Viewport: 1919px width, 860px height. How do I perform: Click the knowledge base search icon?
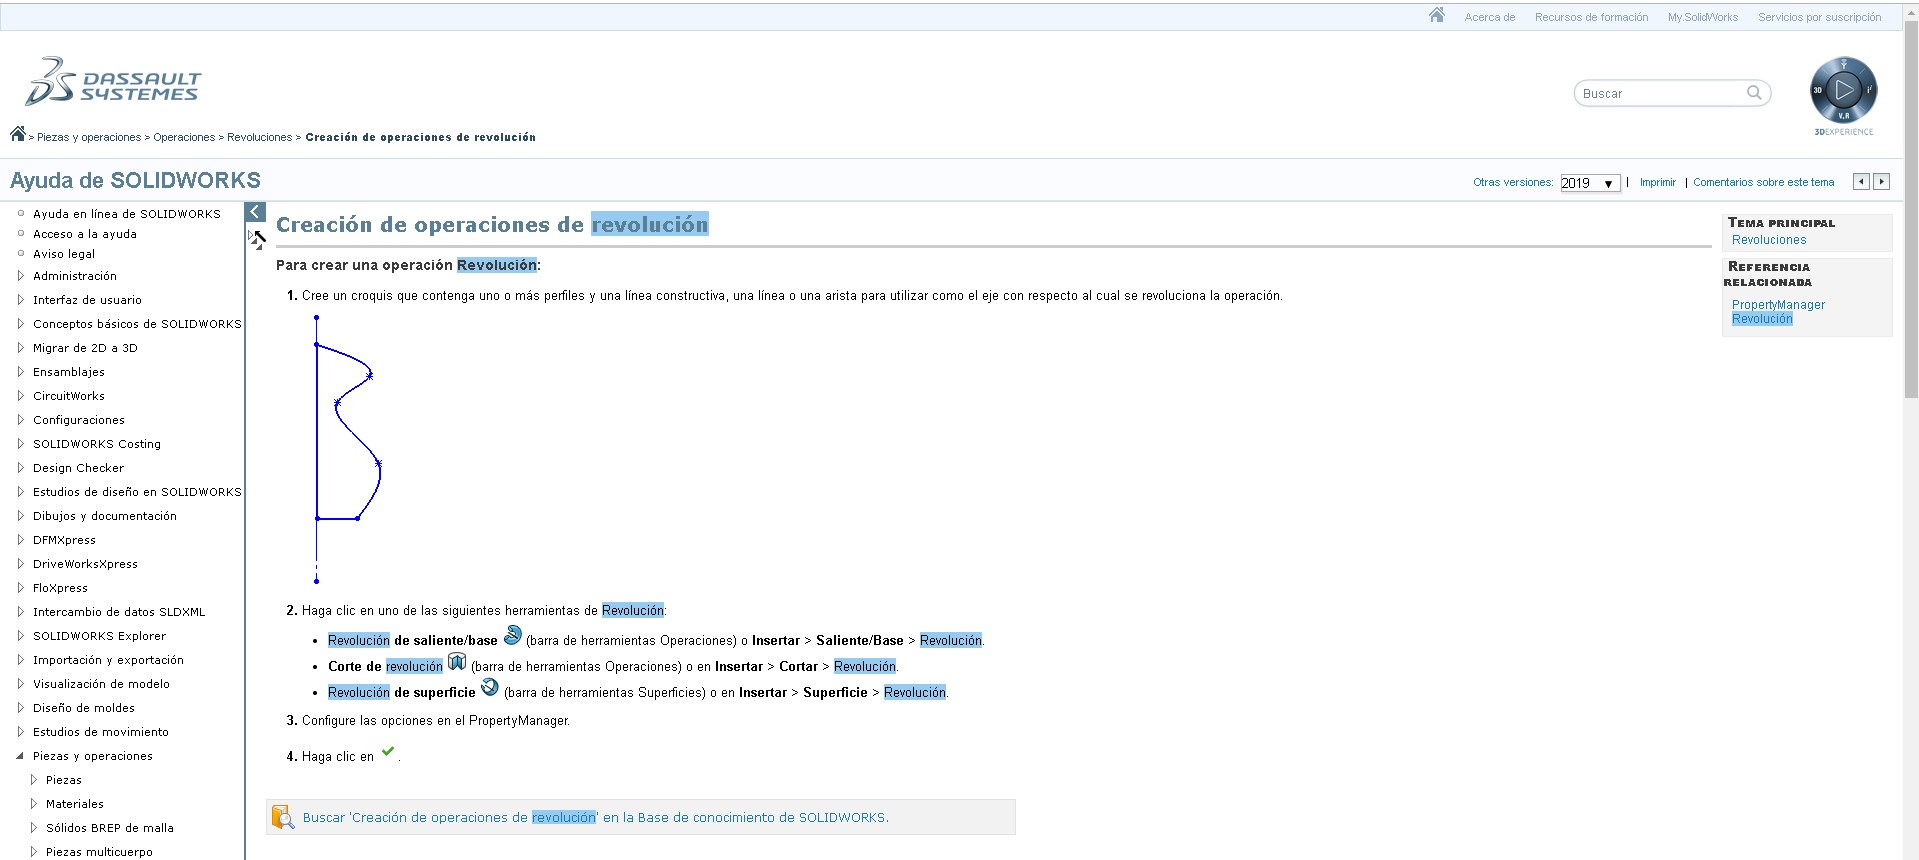pyautogui.click(x=284, y=817)
